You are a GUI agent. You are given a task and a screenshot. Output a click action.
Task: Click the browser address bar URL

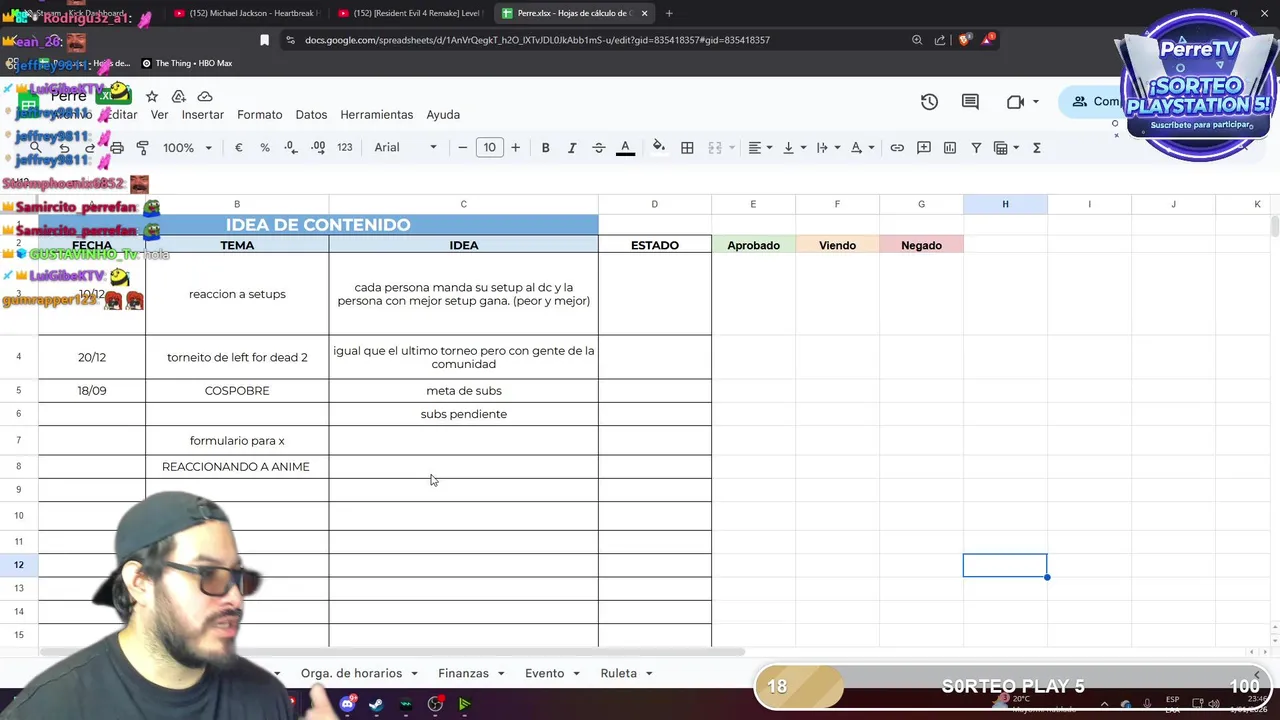coord(537,40)
